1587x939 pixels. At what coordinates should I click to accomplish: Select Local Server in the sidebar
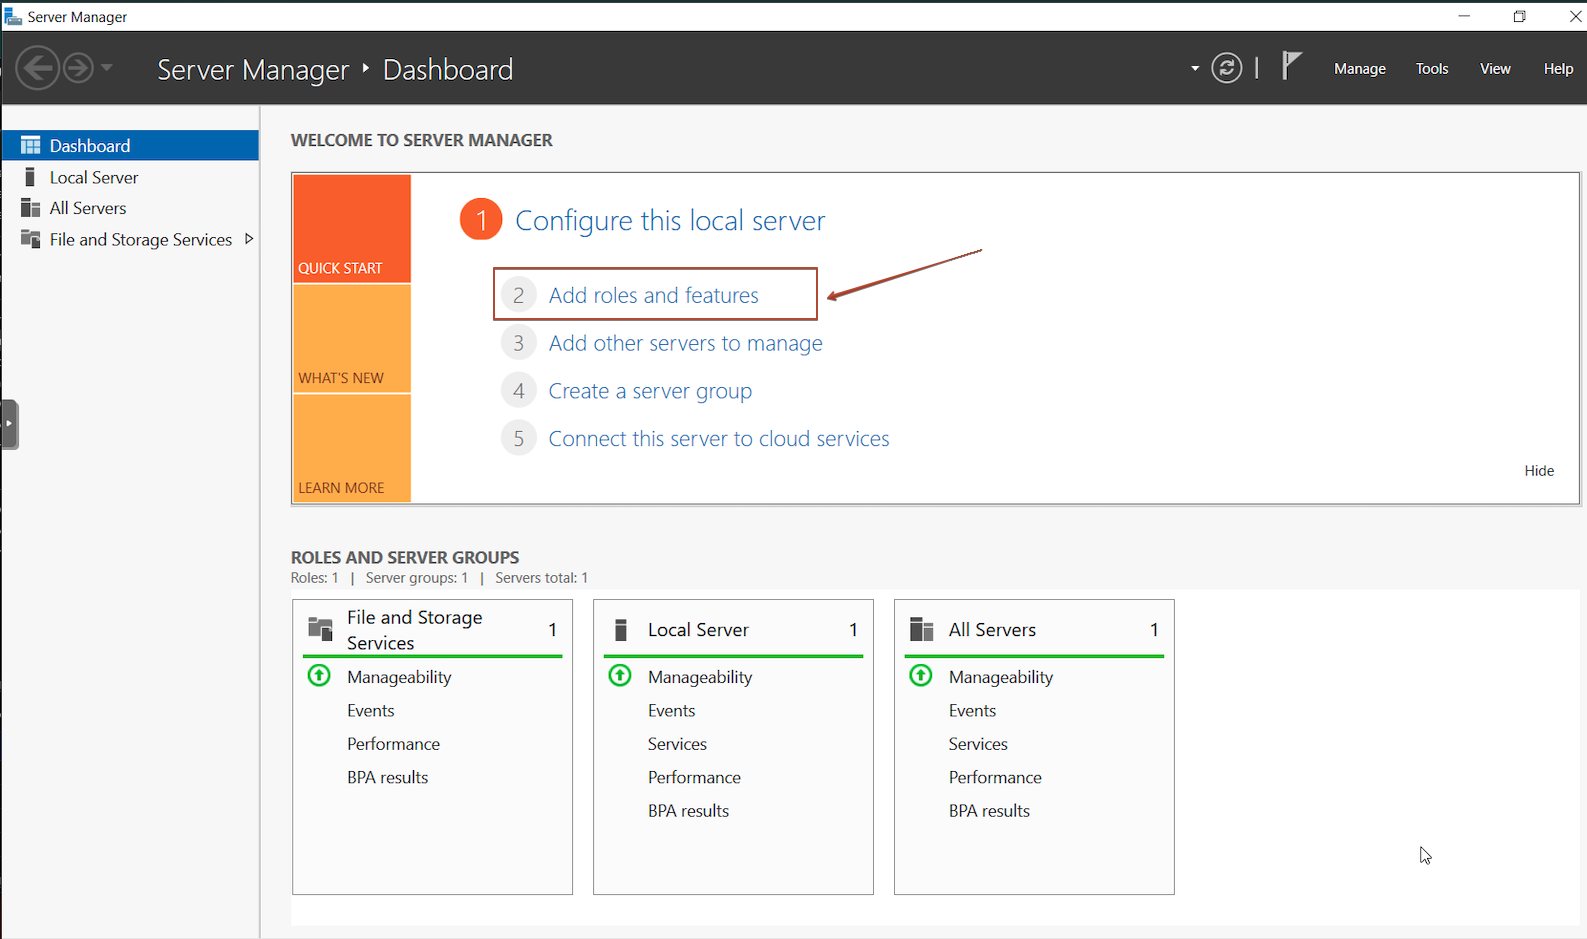[94, 177]
